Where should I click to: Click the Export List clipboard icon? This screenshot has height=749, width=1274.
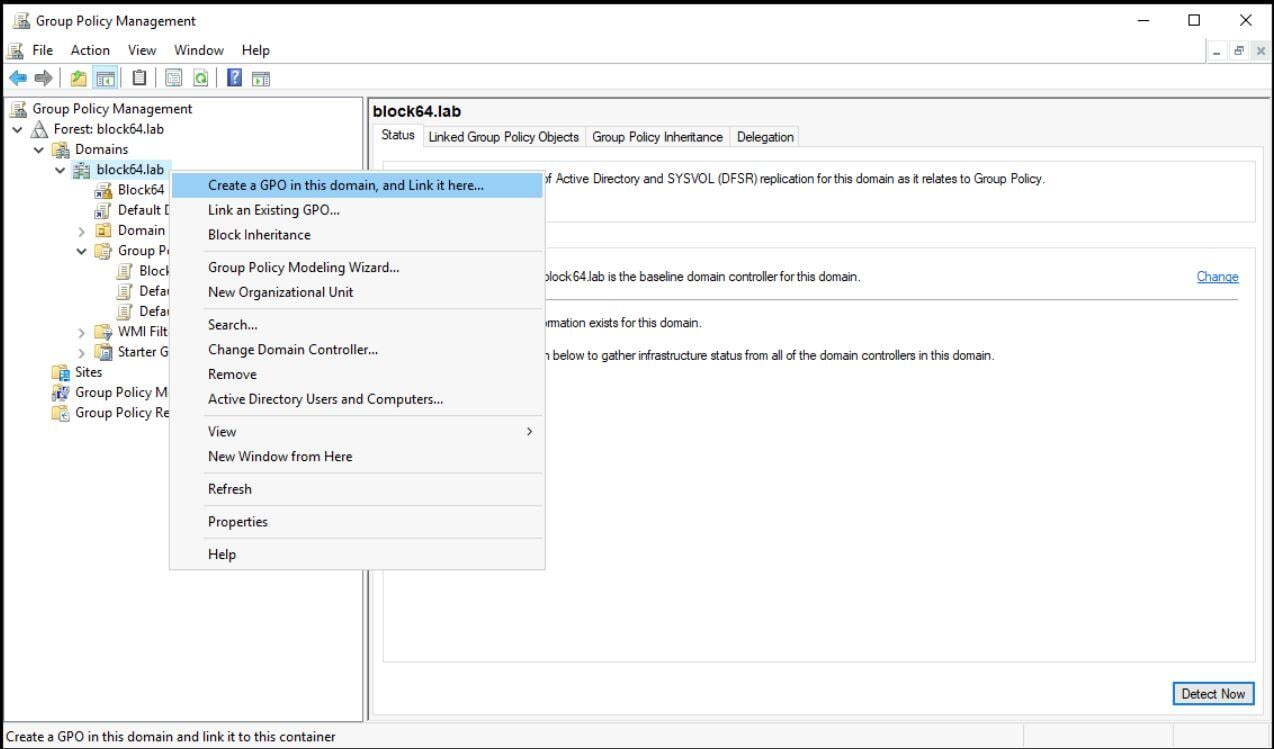139,77
